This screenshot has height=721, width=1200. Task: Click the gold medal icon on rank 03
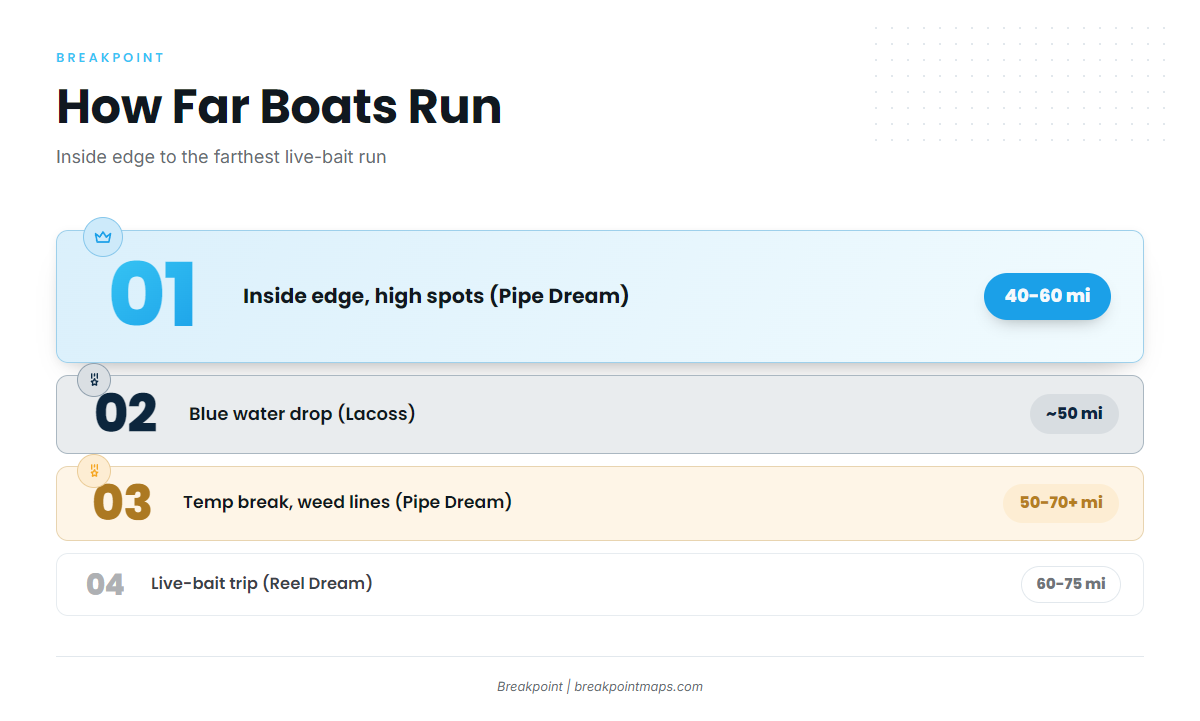click(x=94, y=470)
